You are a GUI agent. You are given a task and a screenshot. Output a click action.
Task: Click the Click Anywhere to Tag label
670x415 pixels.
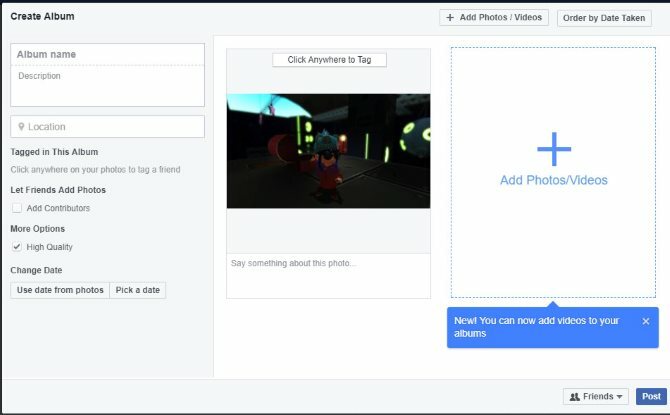(x=329, y=60)
